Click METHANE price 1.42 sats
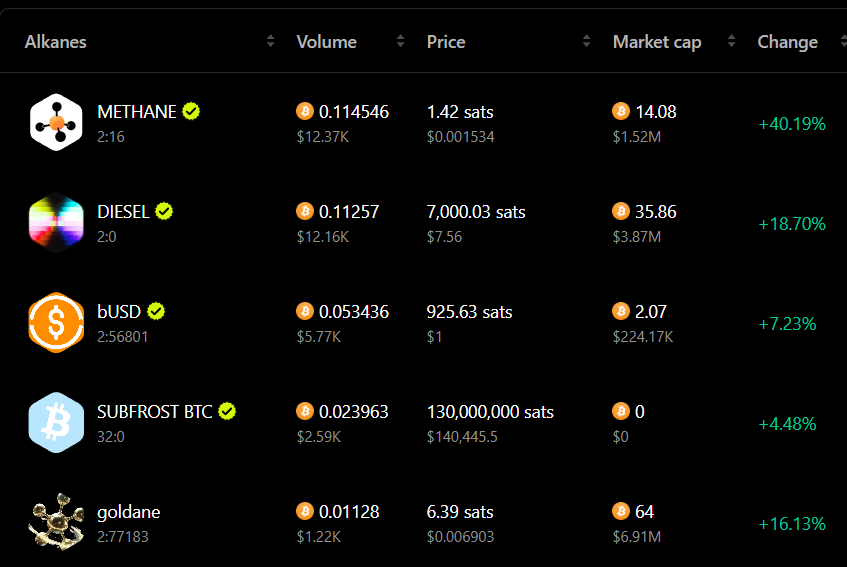 click(x=460, y=112)
